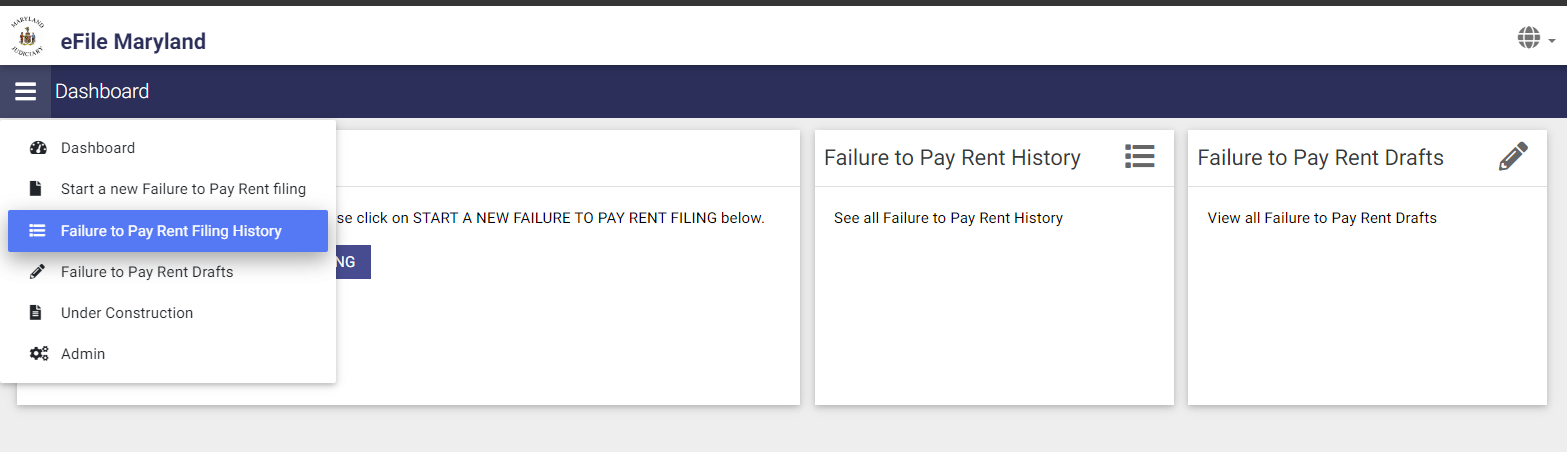Click View all Failure to Pay Rent Drafts link
This screenshot has width=1567, height=452.
[x=1322, y=218]
